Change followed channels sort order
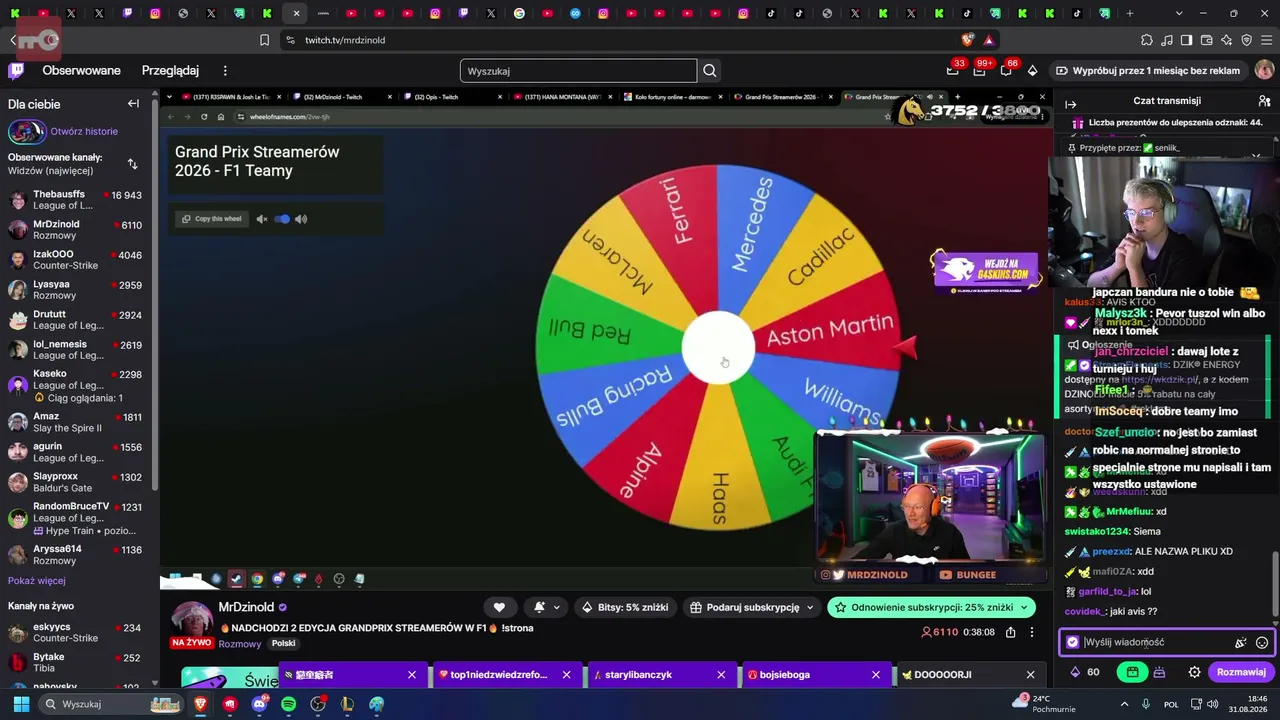Viewport: 1280px width, 720px height. 132,164
